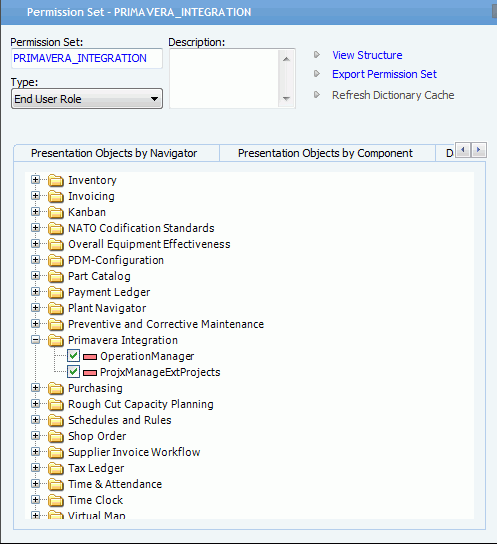Expand the Preventive and Corrective Maintenance node
497x544 pixels.
point(35,324)
